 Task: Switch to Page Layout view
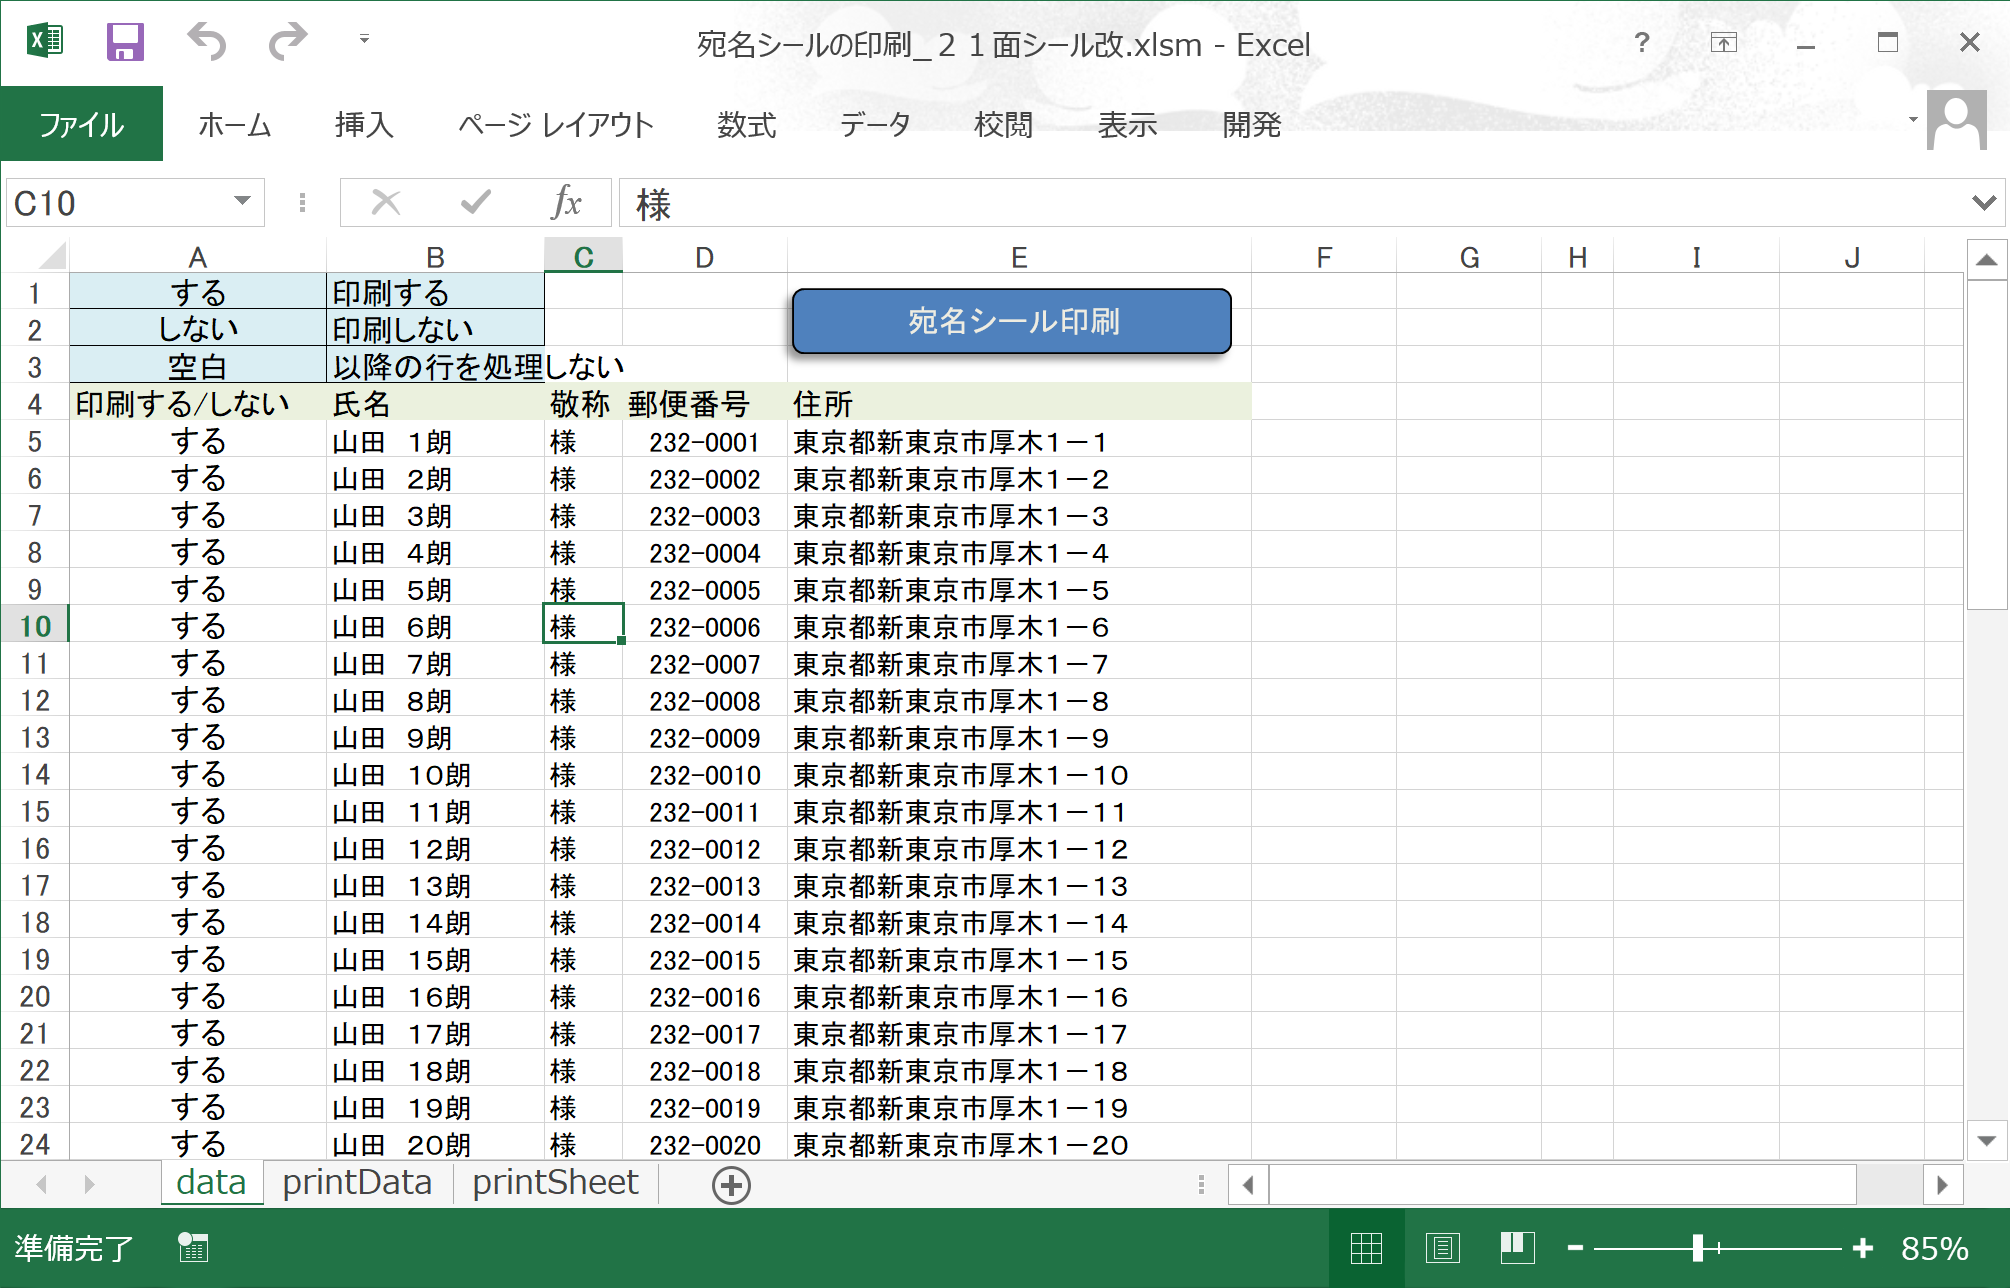tap(1442, 1248)
